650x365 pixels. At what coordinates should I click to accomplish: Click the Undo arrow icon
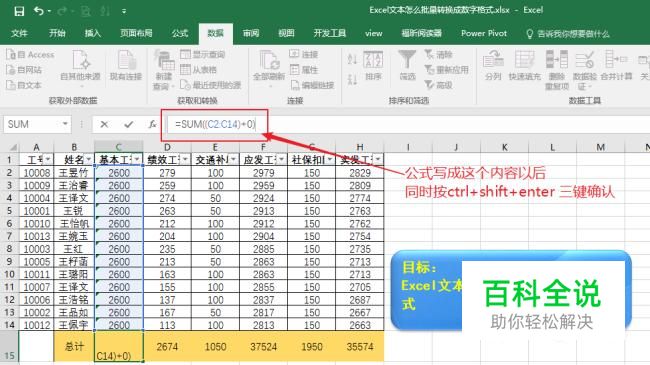[x=39, y=11]
